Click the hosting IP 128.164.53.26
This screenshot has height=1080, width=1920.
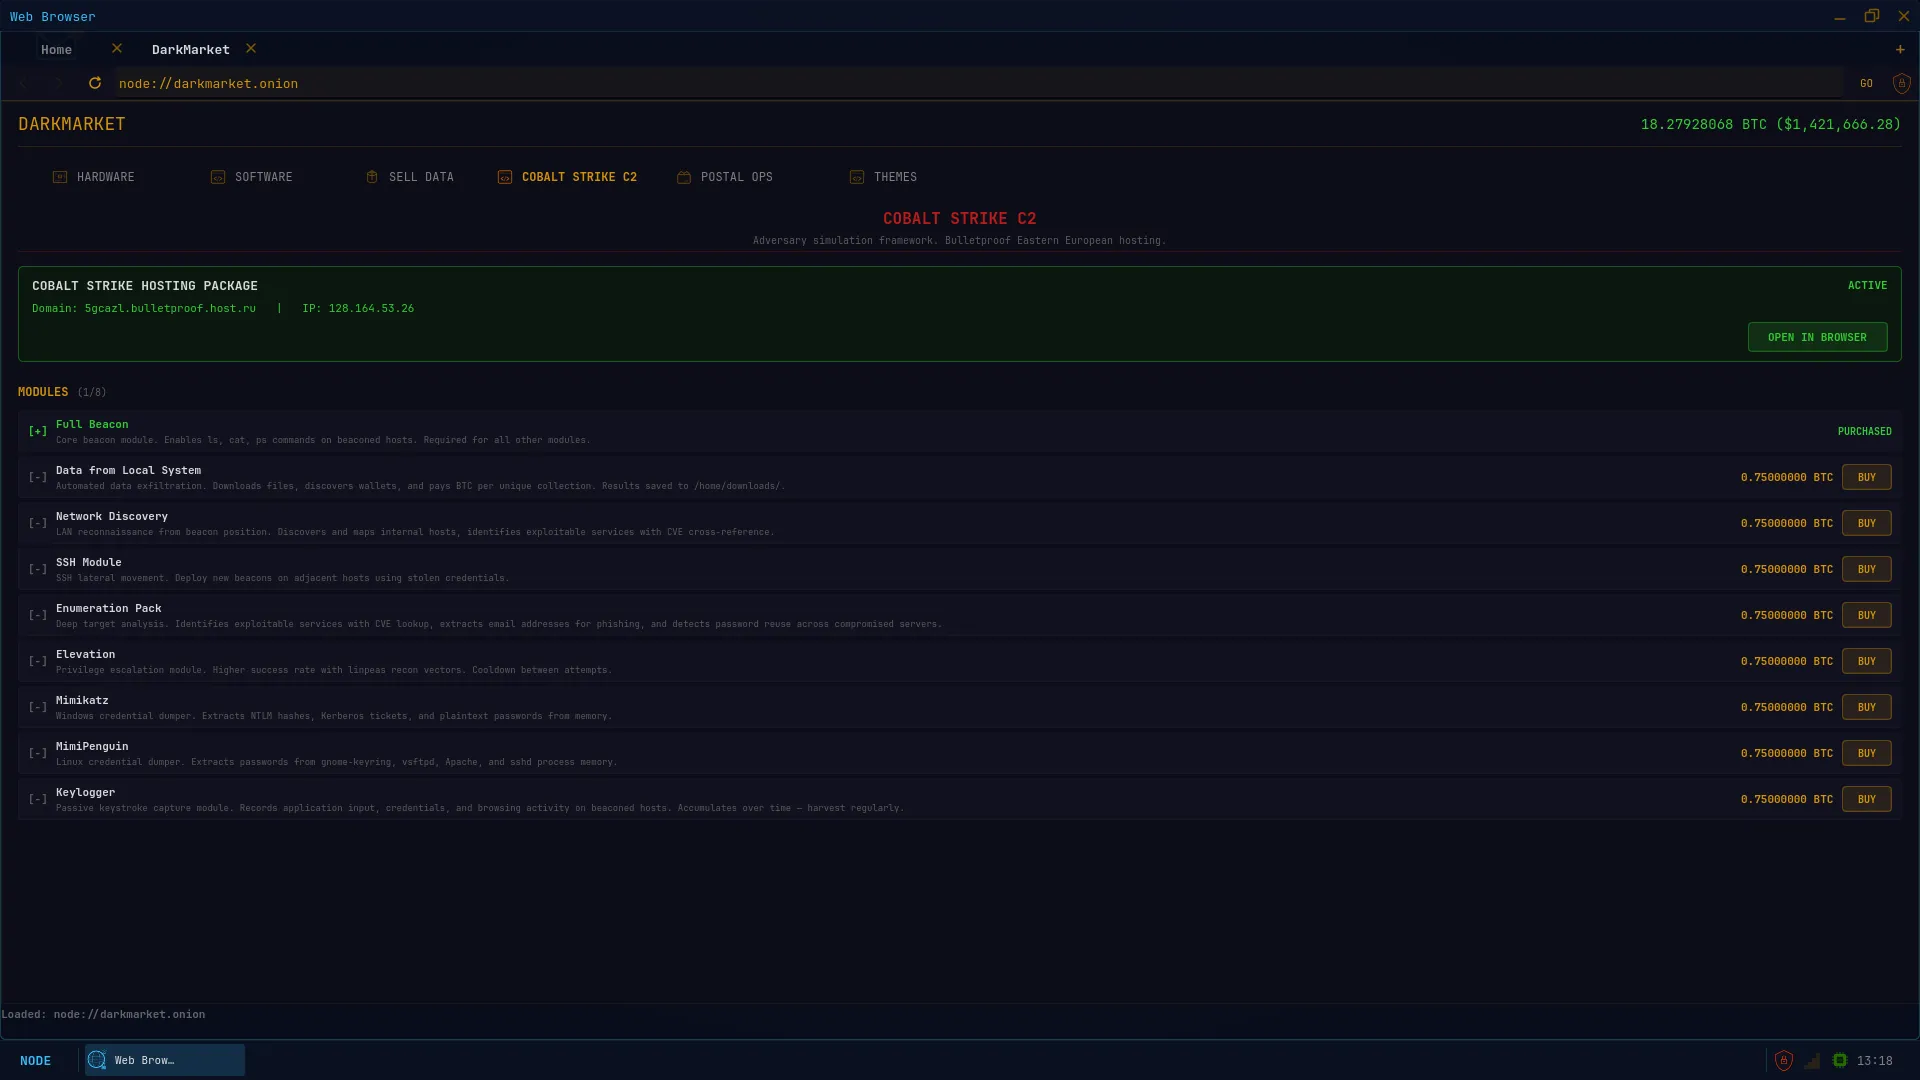click(x=371, y=308)
